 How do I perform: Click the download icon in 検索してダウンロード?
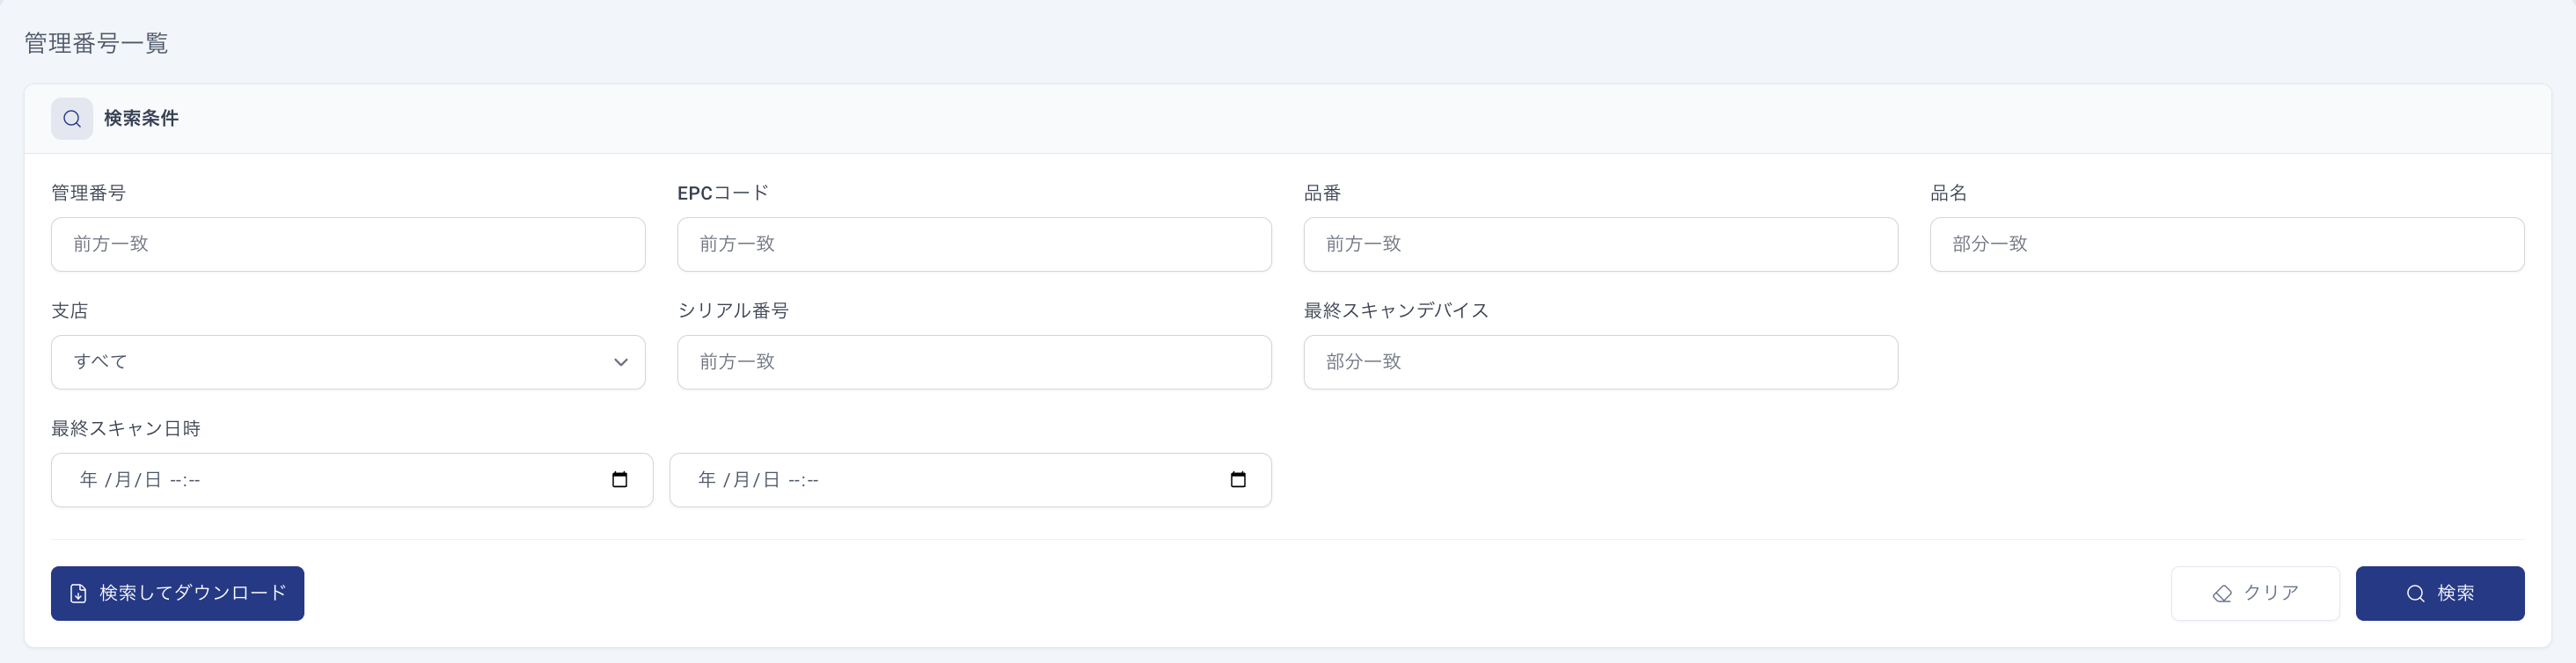tap(78, 594)
